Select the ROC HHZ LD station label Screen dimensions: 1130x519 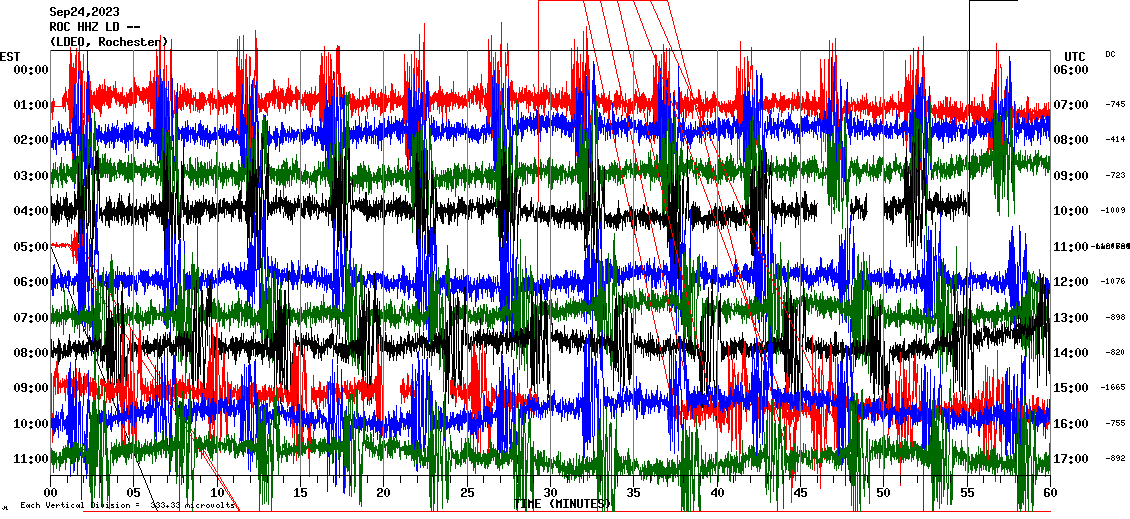pos(91,27)
